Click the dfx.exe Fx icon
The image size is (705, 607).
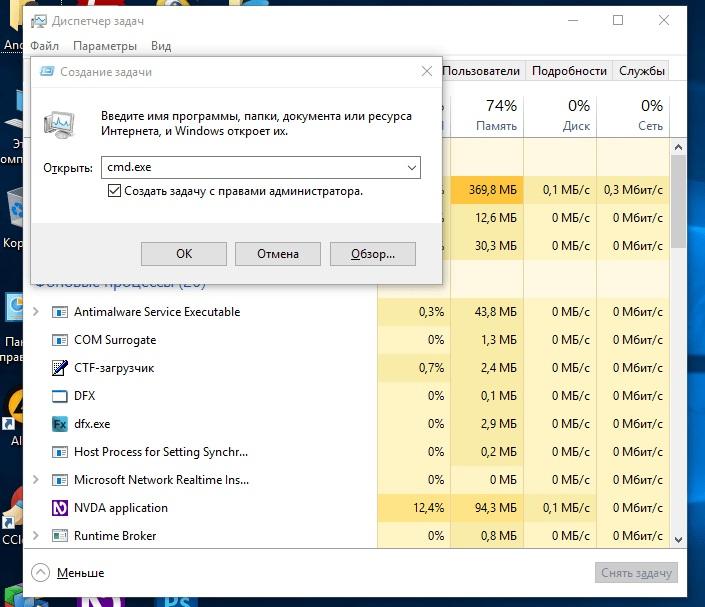[60, 424]
